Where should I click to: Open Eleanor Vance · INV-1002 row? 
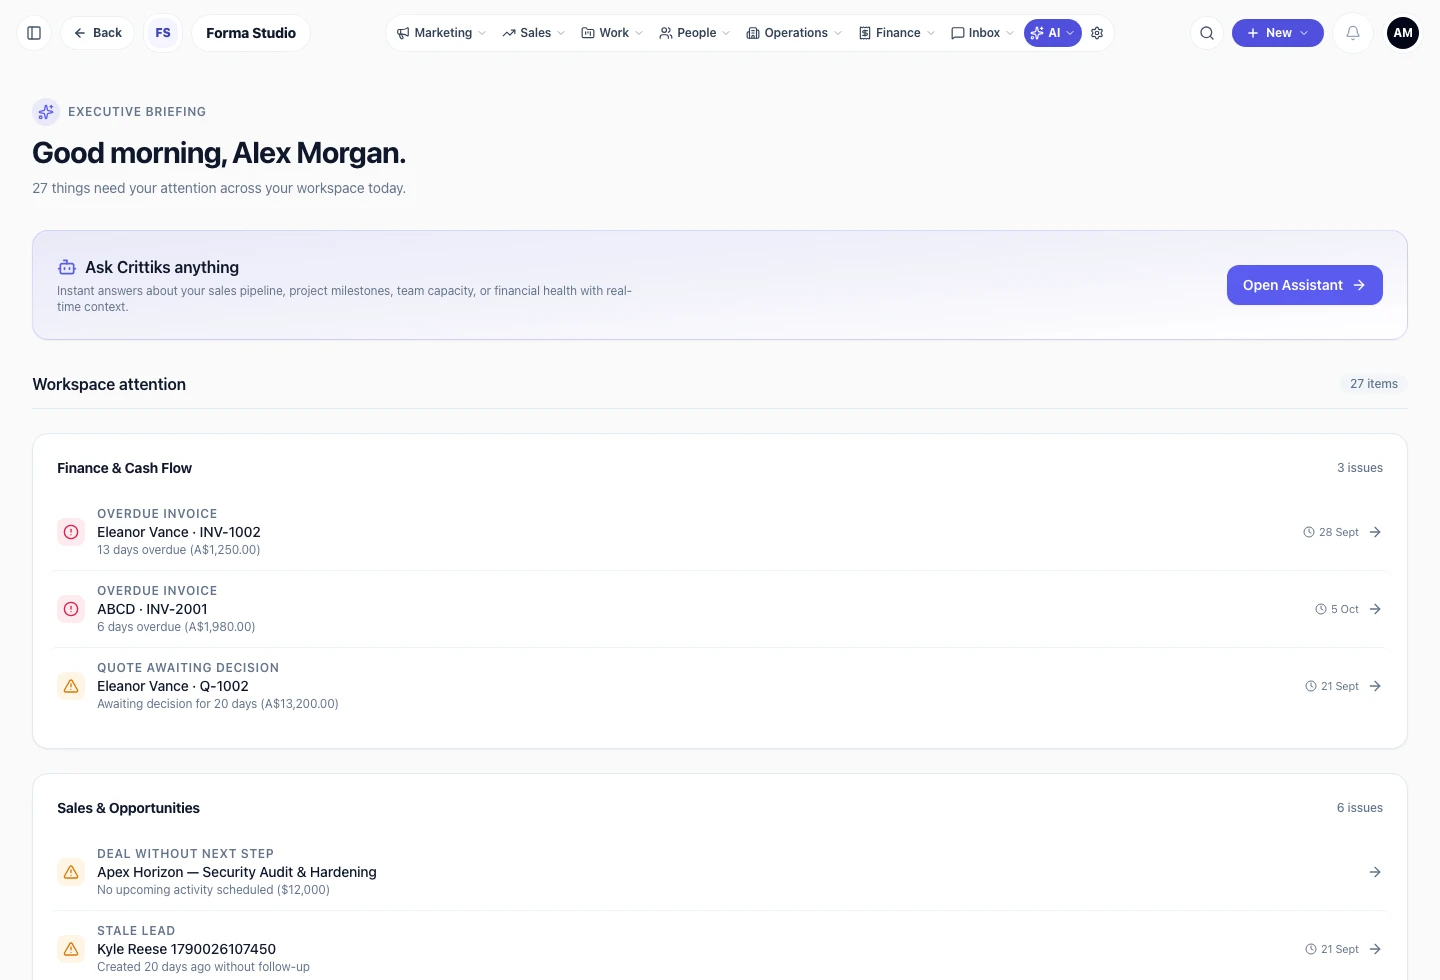click(720, 532)
